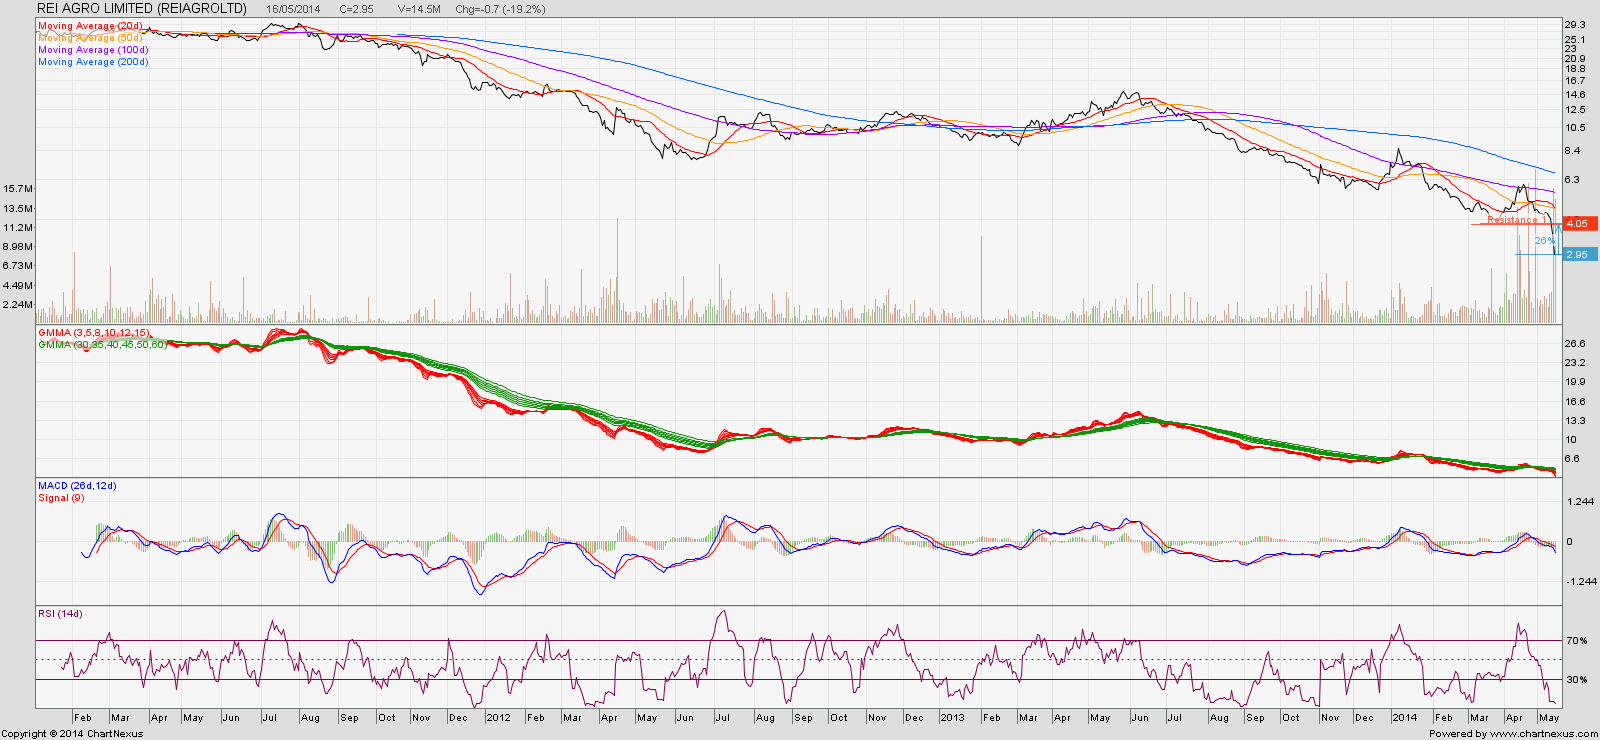This screenshot has width=1600, height=740.
Task: Select the Moving Average (100d) legend label
Action: pos(93,50)
